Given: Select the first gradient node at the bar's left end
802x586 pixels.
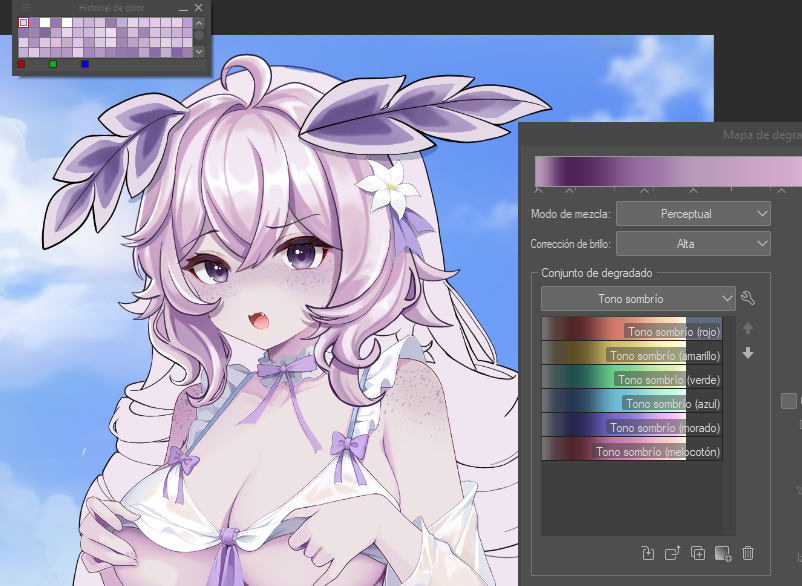Looking at the screenshot, I should pos(538,190).
